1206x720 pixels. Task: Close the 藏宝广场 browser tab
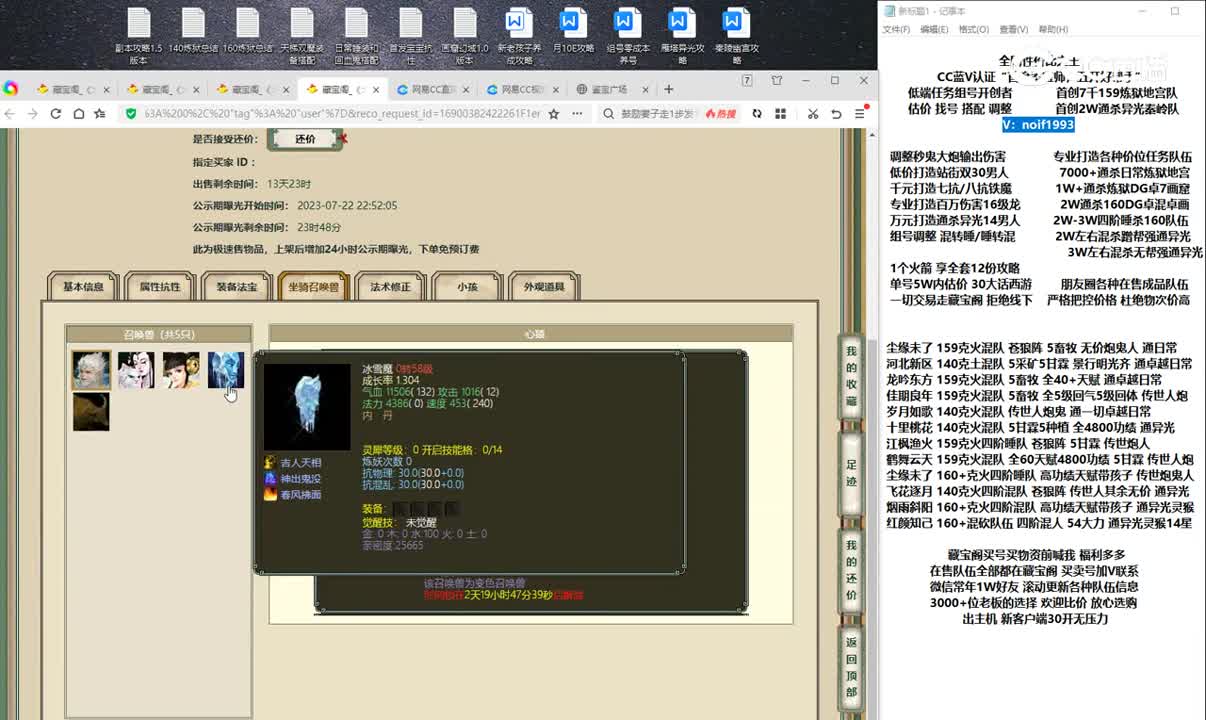[645, 89]
